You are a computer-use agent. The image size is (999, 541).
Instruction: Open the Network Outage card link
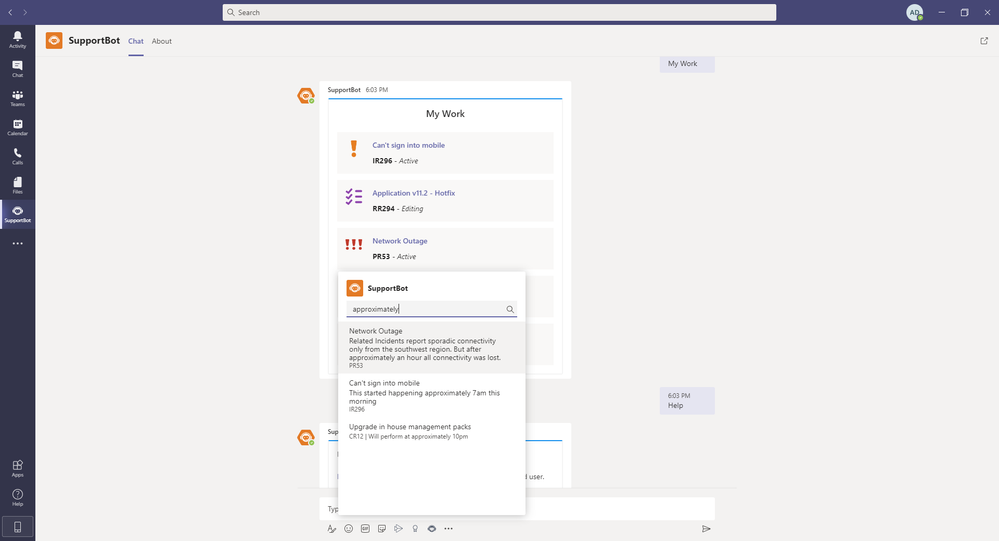(x=399, y=241)
